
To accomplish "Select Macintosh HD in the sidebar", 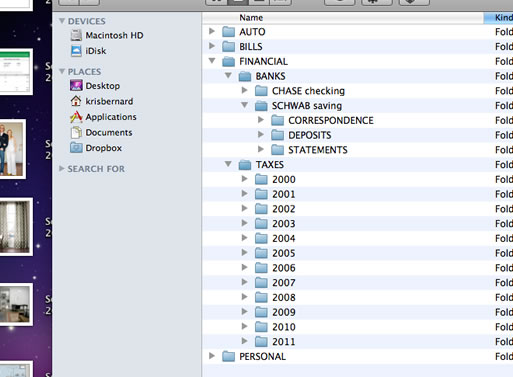I will tap(107, 35).
